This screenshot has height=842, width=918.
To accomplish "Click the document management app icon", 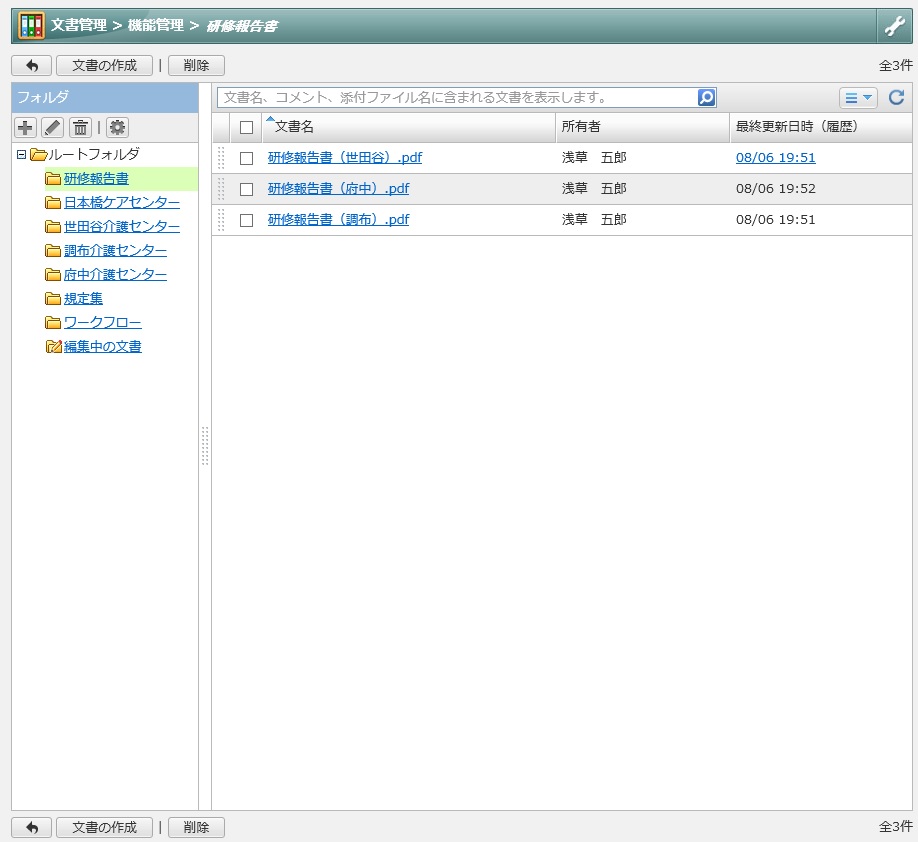I will point(31,26).
